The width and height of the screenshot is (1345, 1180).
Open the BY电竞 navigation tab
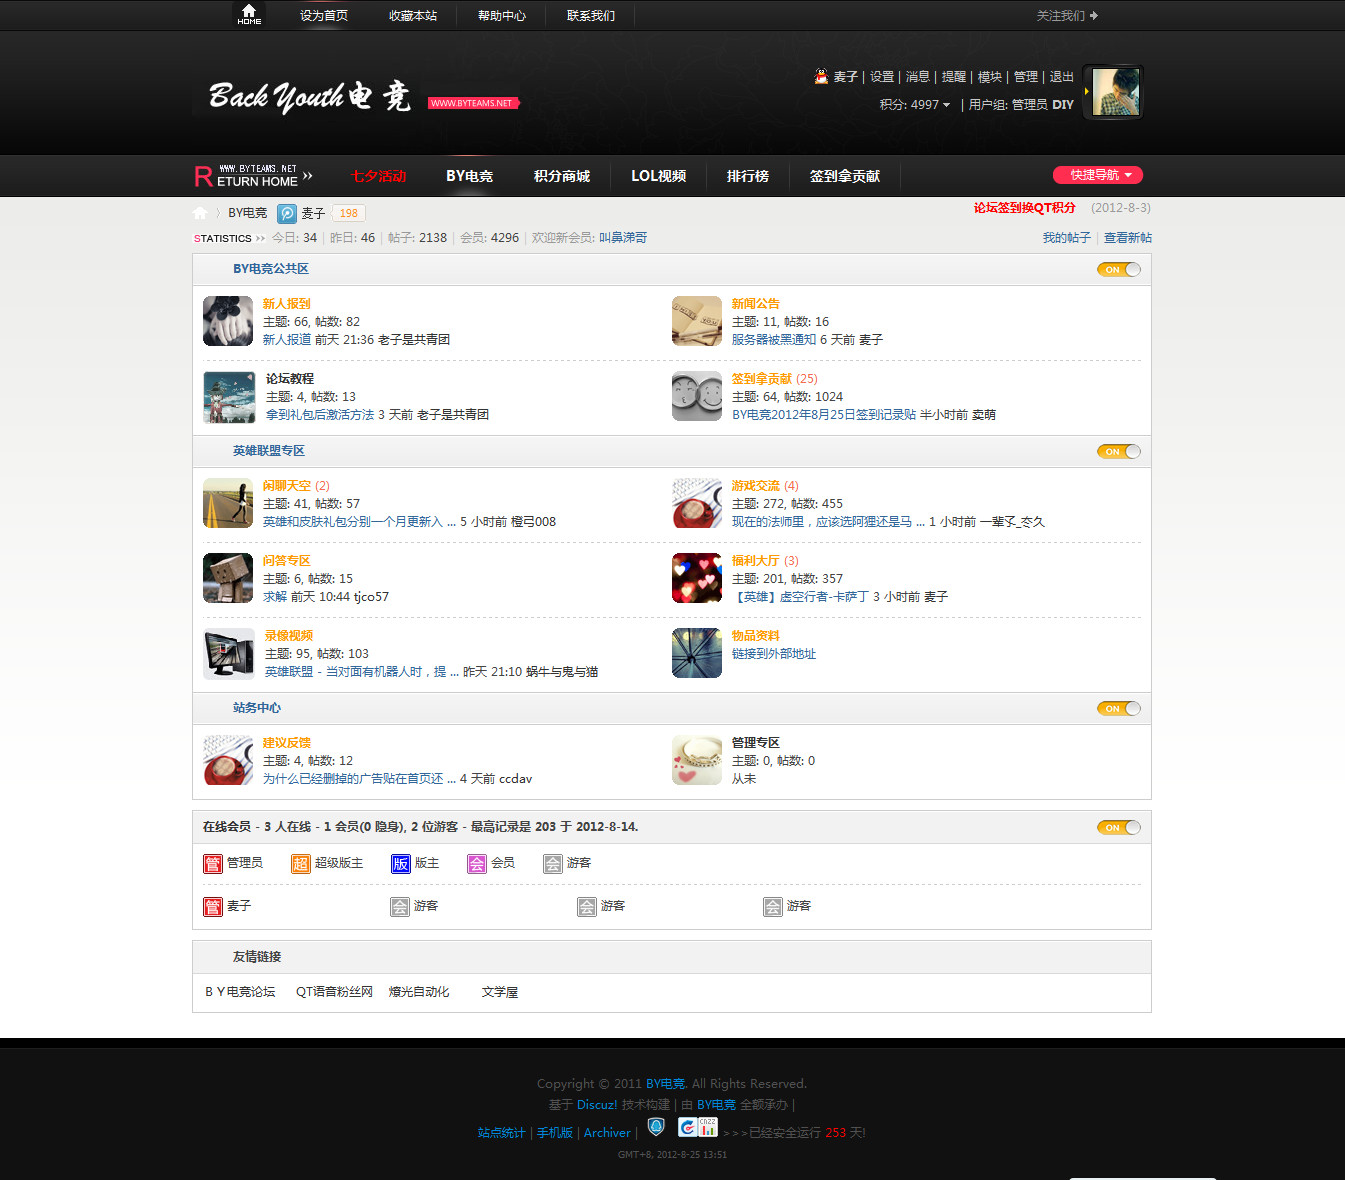tap(469, 176)
